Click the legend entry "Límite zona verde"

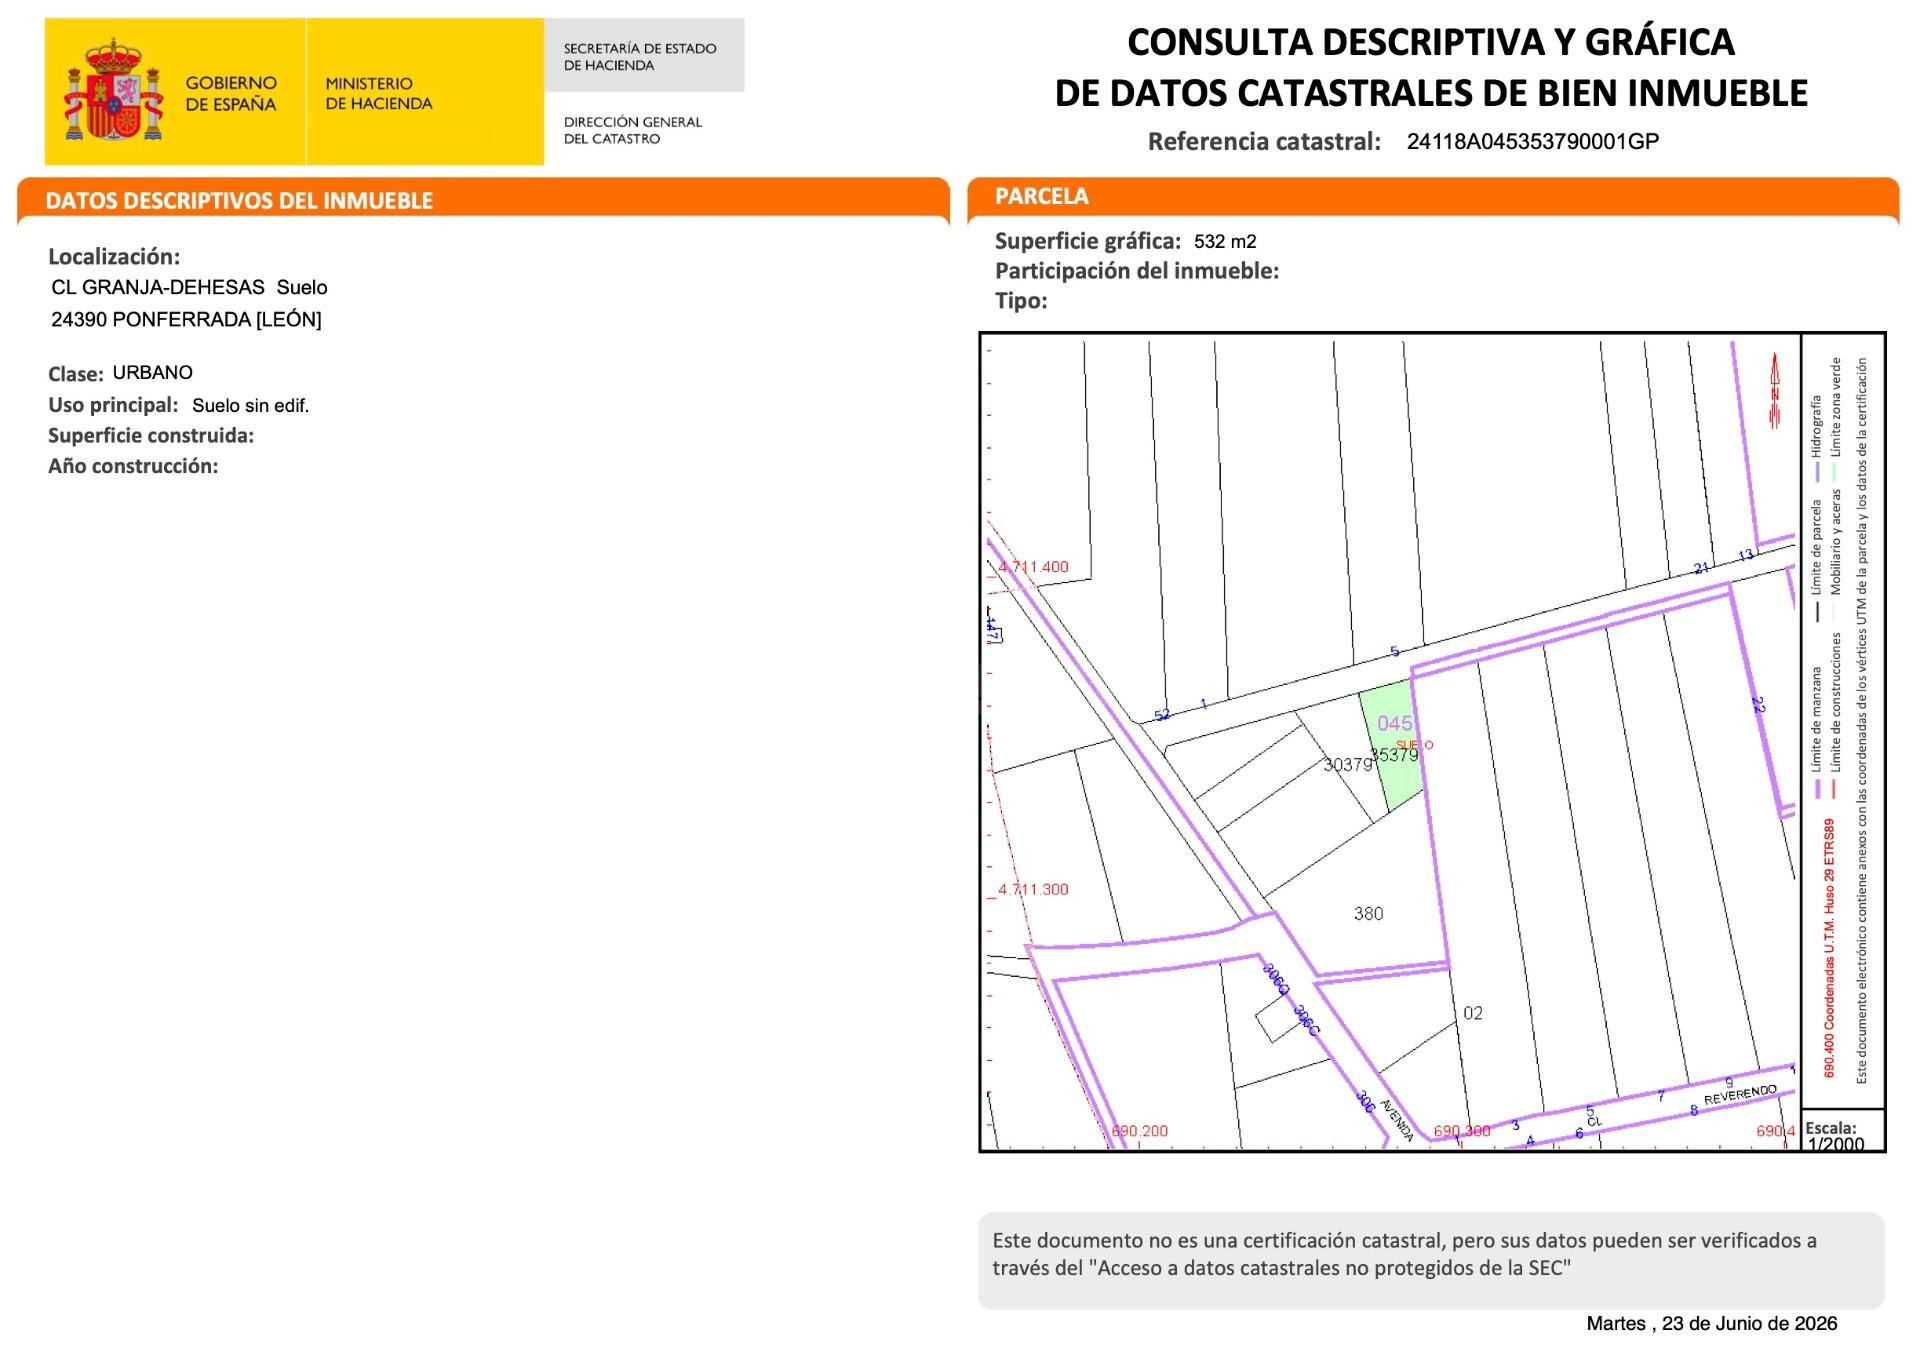coord(1835,408)
